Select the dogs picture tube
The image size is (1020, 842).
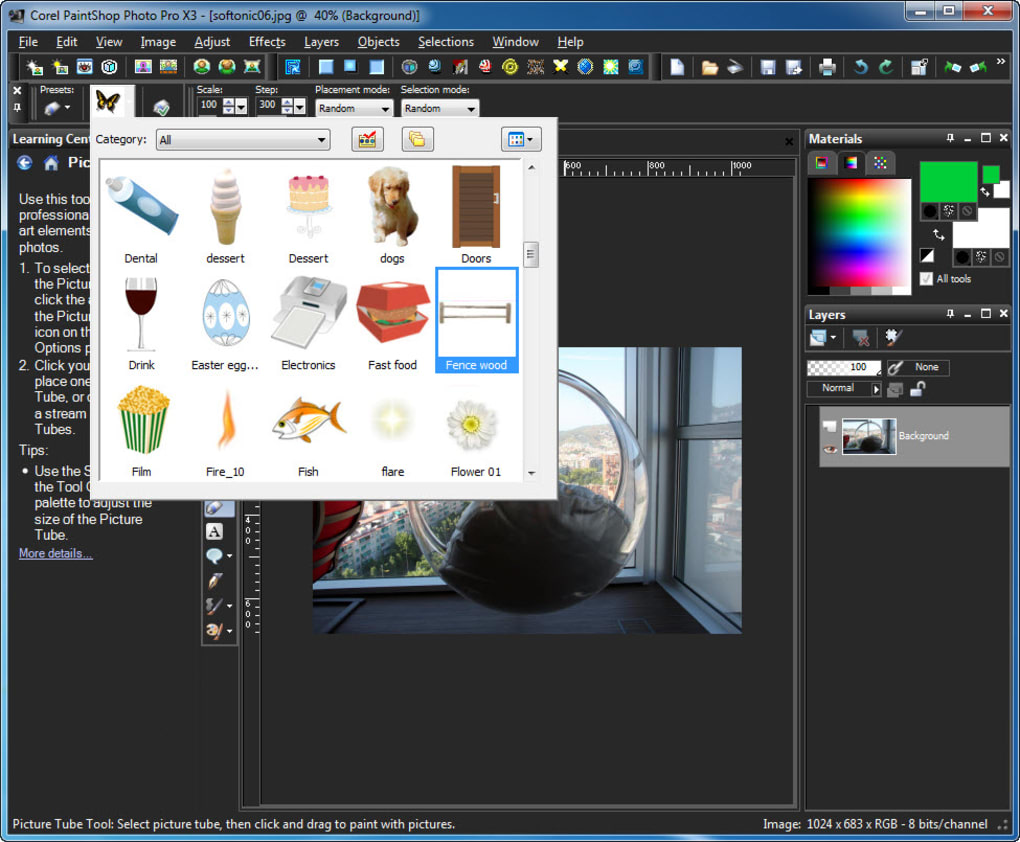(391, 206)
